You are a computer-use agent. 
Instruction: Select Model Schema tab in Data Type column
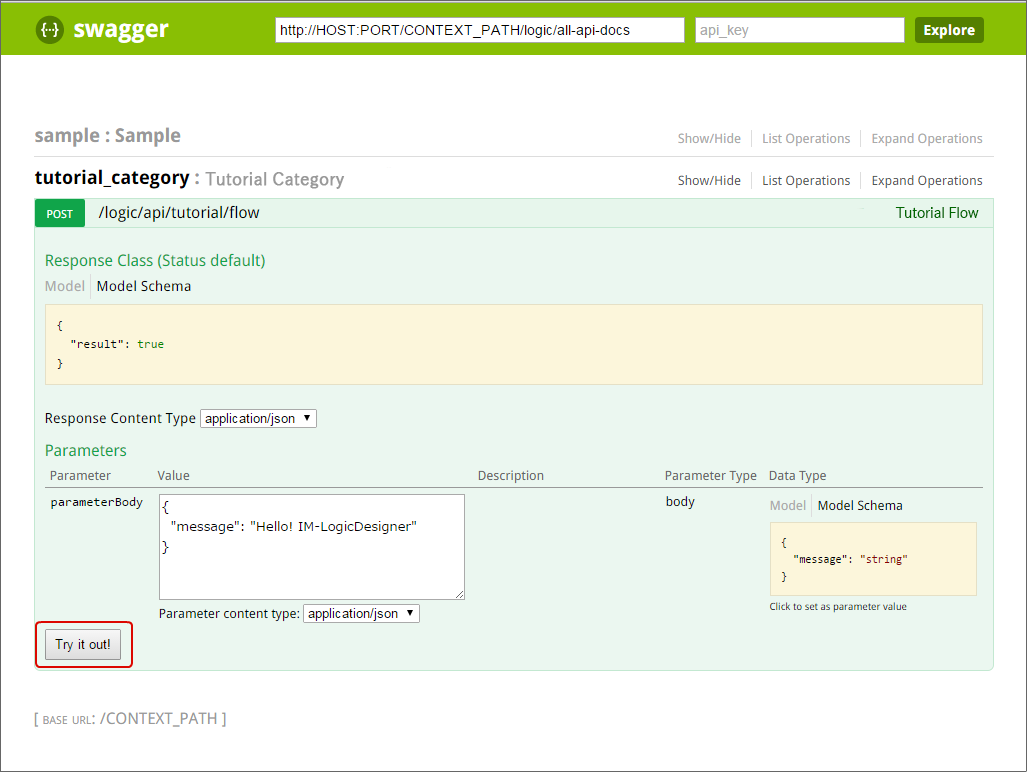tap(860, 505)
